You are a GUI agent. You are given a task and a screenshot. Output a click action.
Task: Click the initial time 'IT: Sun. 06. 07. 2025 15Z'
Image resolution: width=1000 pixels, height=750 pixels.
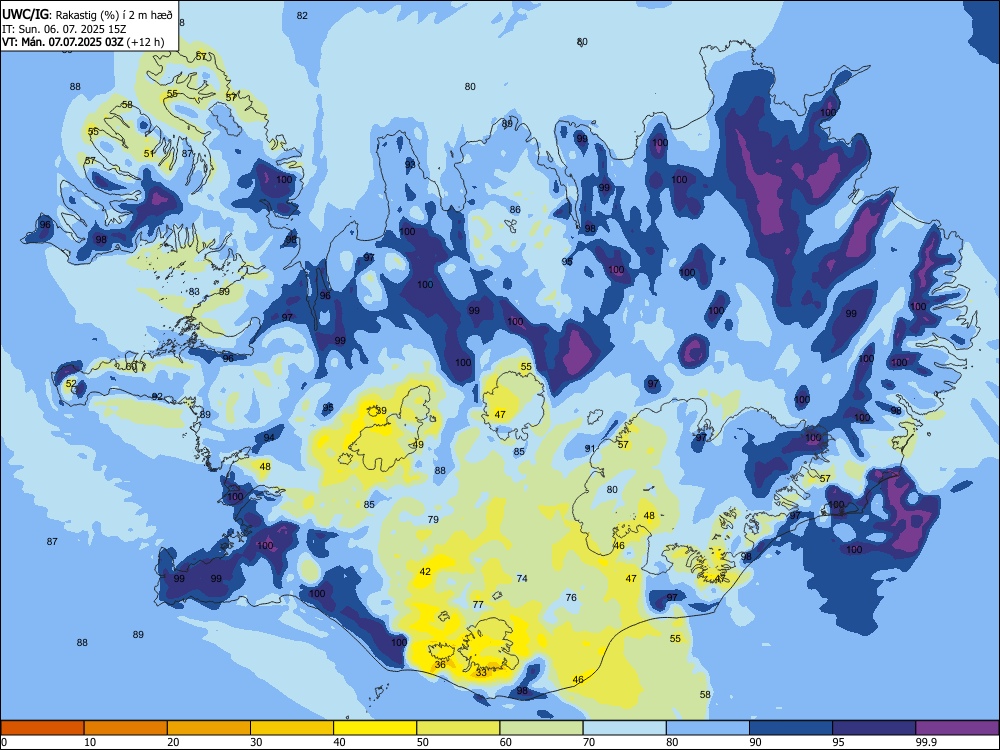click(x=64, y=29)
